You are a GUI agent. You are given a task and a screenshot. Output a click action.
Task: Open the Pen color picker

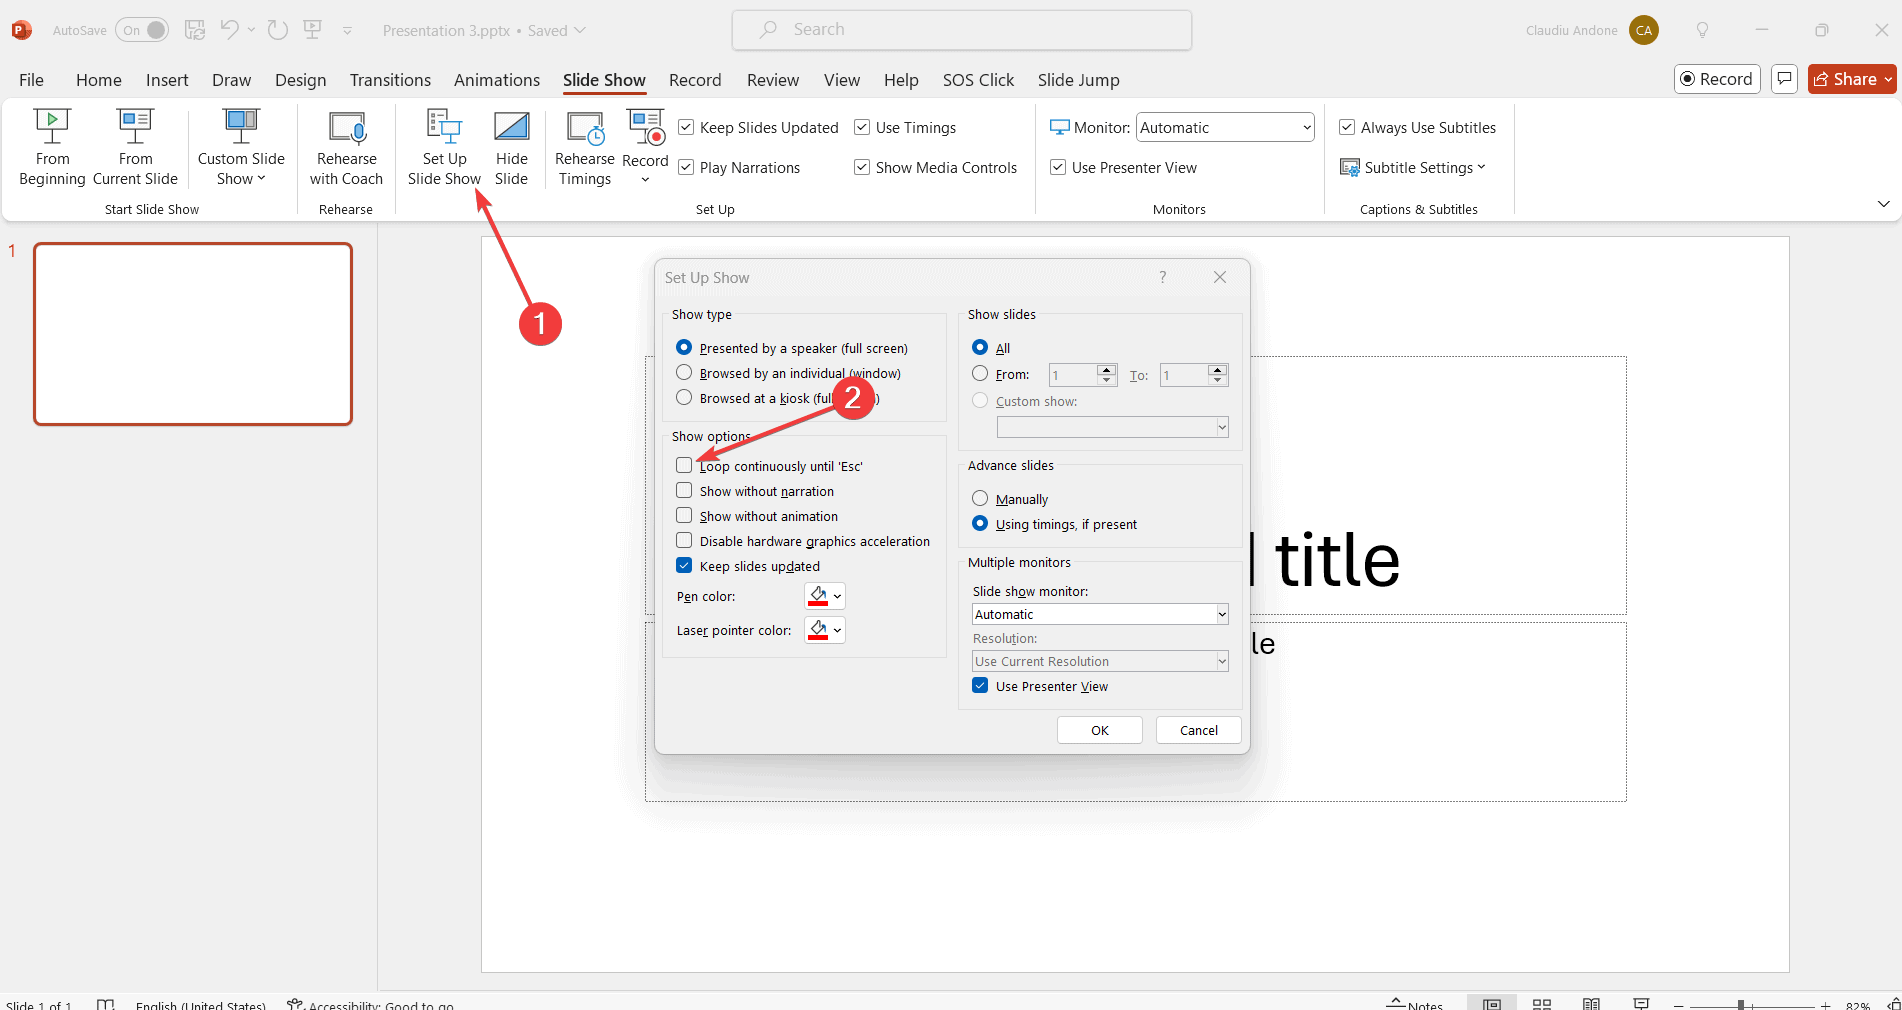tap(825, 596)
